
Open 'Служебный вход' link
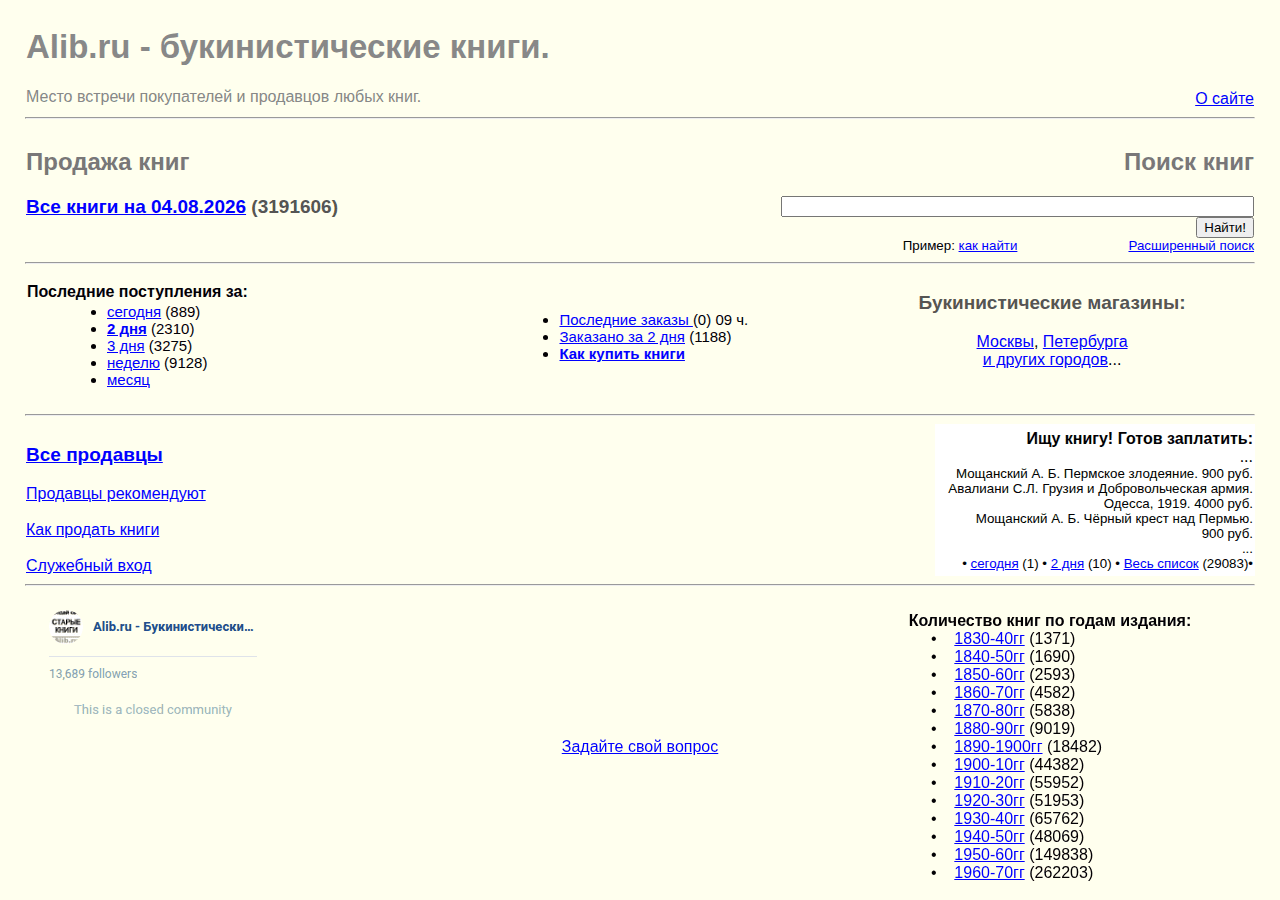(x=89, y=566)
